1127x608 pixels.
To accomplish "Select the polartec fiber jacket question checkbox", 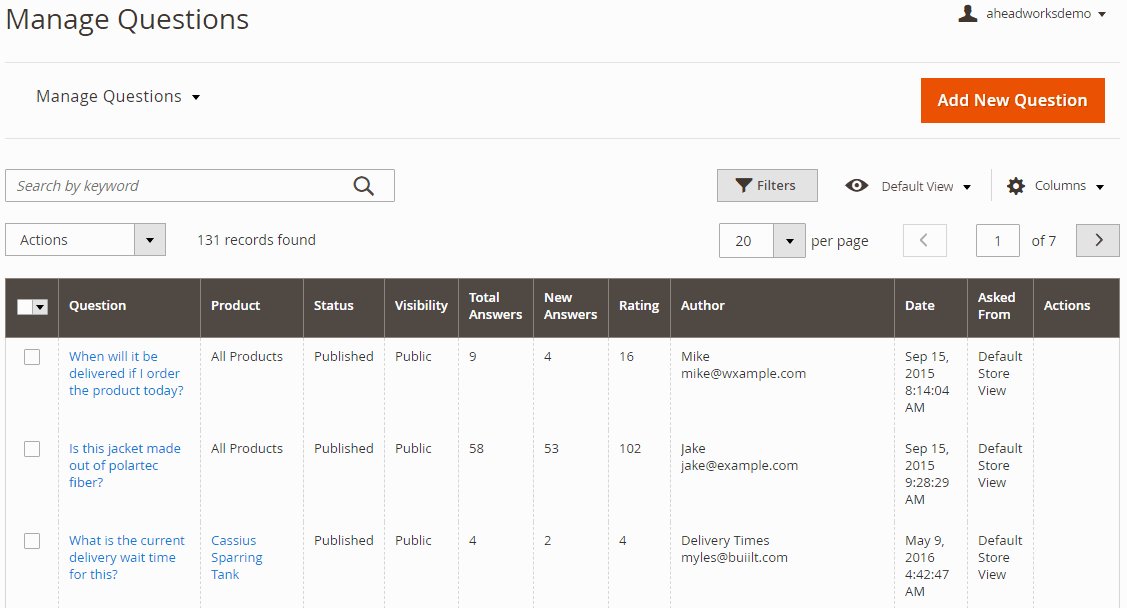I will tap(32, 449).
